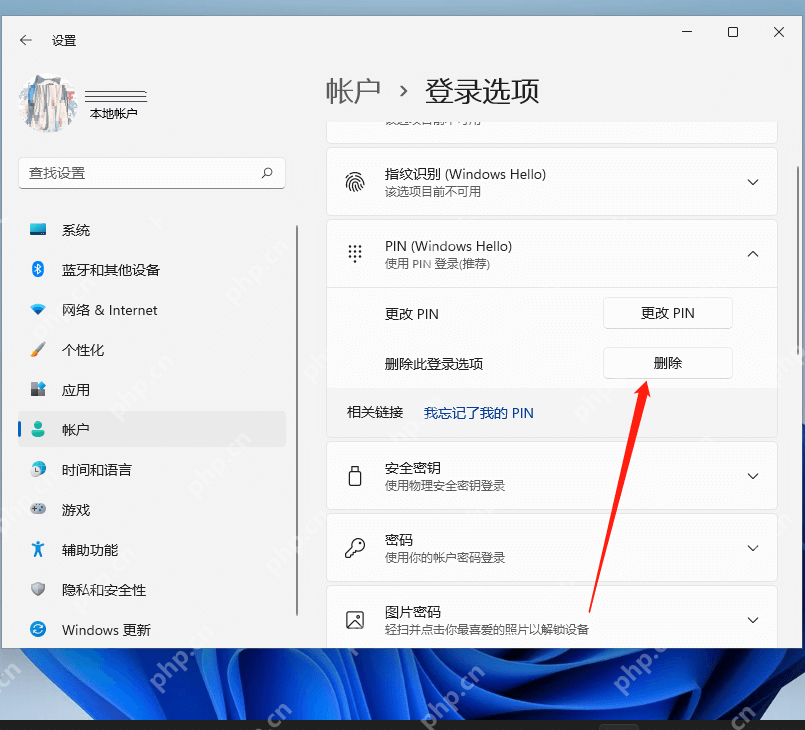Screen dimensions: 805x730
Task: Click the user profile avatar picture
Action: coord(48,103)
